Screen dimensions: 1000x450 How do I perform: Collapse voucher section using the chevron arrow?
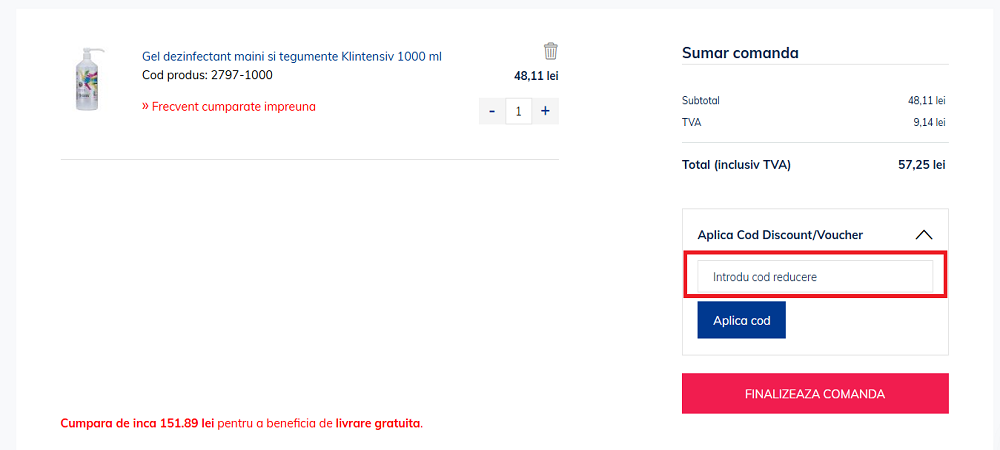(923, 235)
